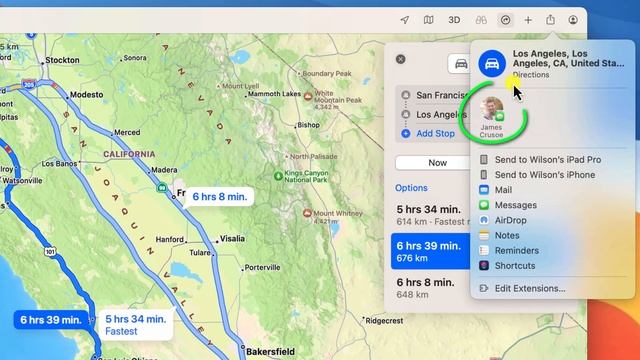This screenshot has height=360, width=640.
Task: Share to Shortcuts
Action: pyautogui.click(x=515, y=265)
